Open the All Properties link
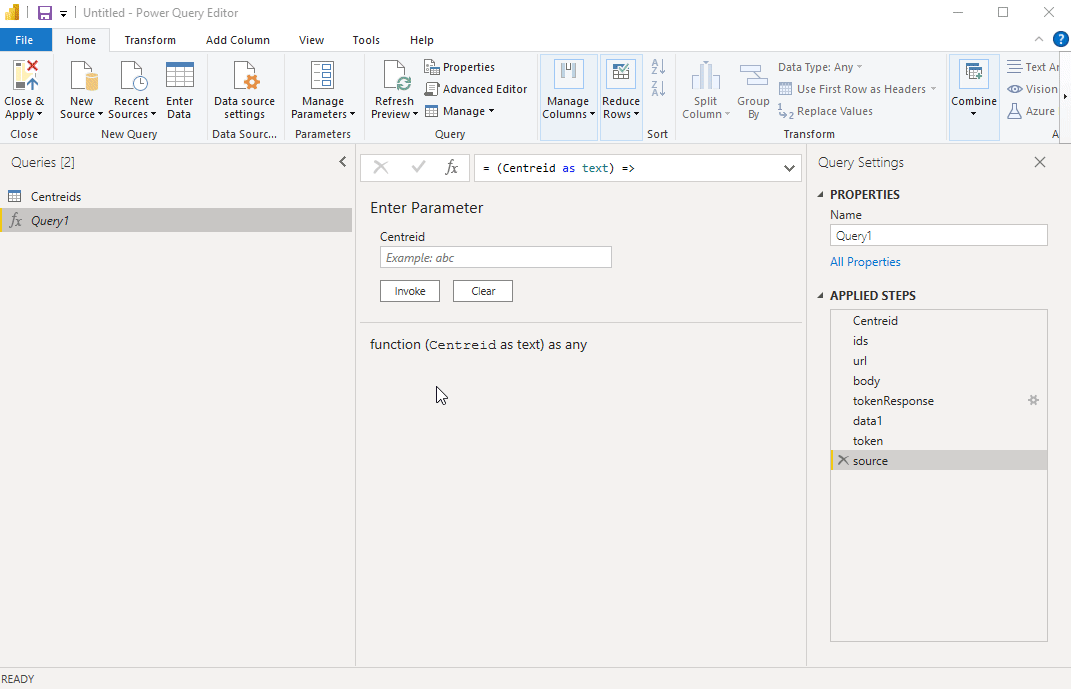1071x689 pixels. [x=865, y=262]
